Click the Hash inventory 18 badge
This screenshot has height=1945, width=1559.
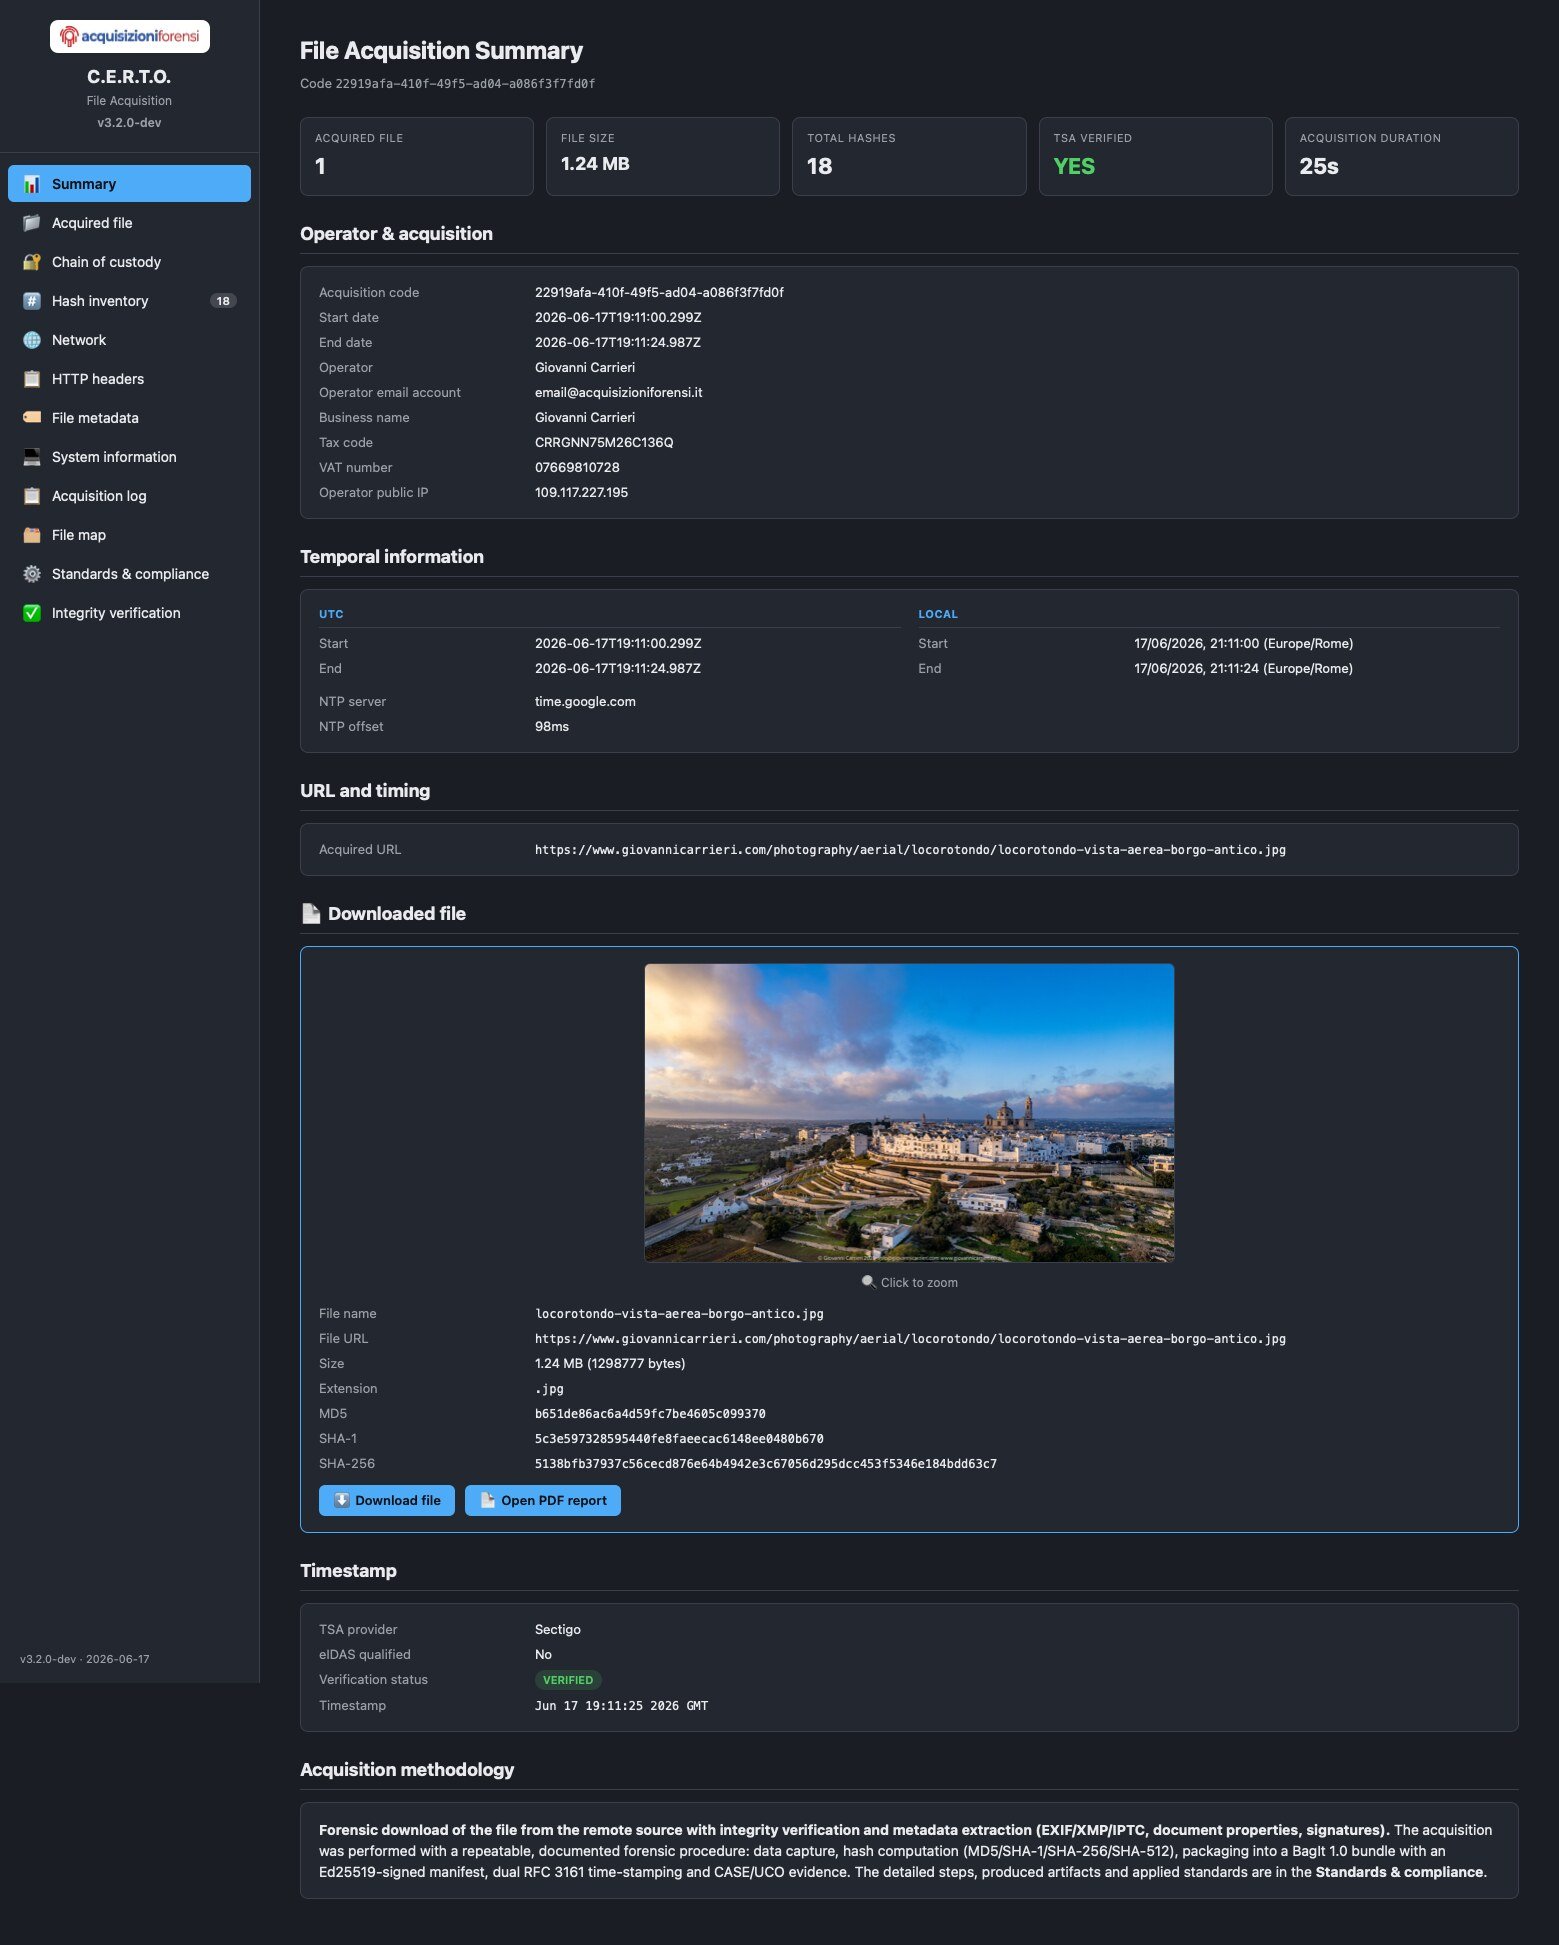click(223, 301)
